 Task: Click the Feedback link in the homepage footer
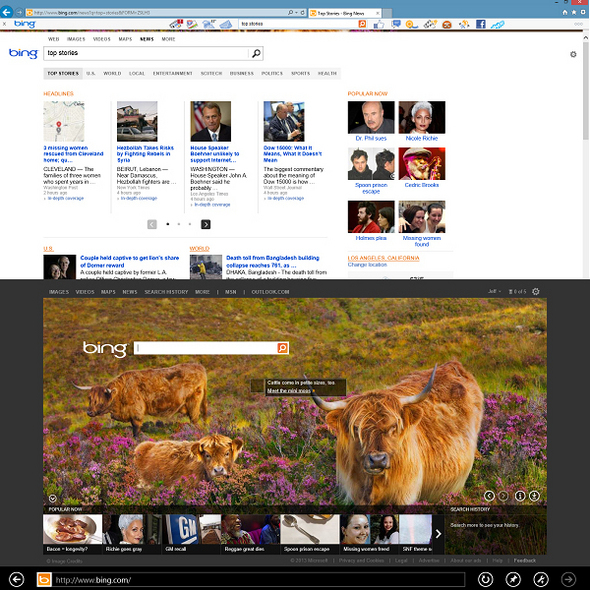coord(525,561)
